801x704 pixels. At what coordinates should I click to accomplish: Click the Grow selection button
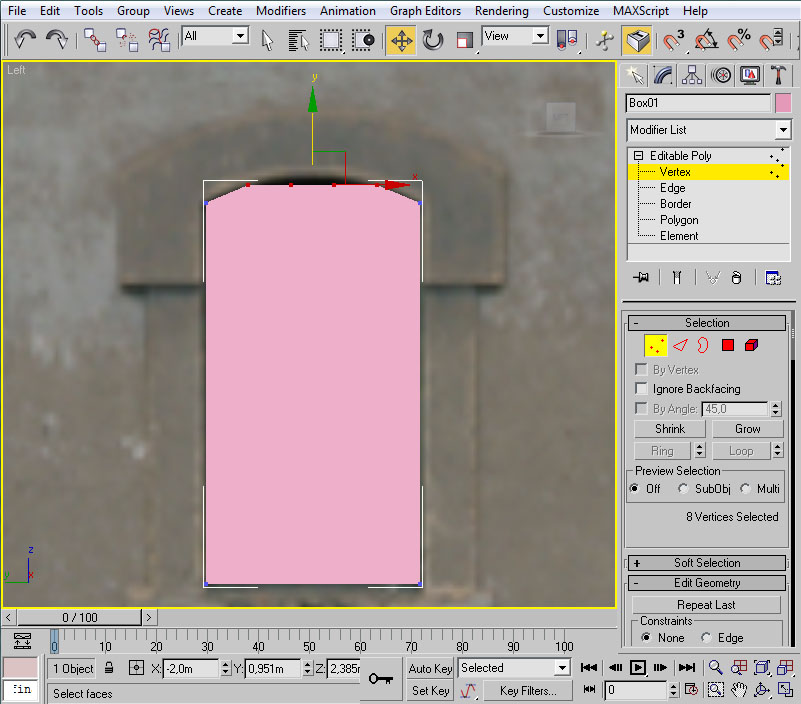(x=747, y=429)
